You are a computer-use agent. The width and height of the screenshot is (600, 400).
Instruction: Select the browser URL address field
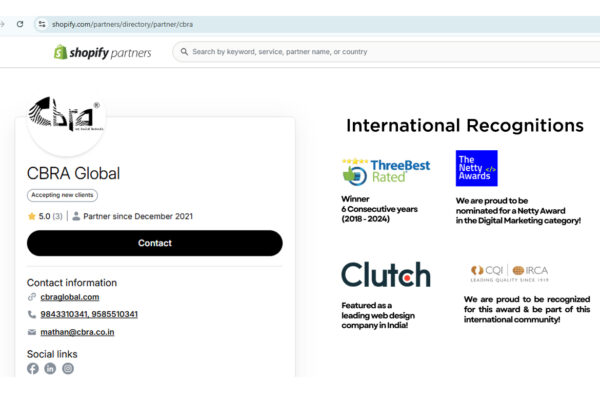point(318,24)
